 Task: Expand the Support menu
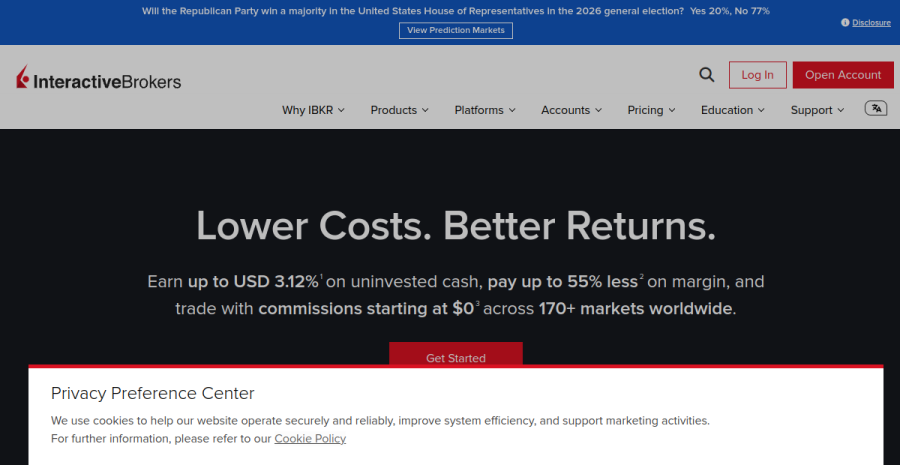click(817, 110)
